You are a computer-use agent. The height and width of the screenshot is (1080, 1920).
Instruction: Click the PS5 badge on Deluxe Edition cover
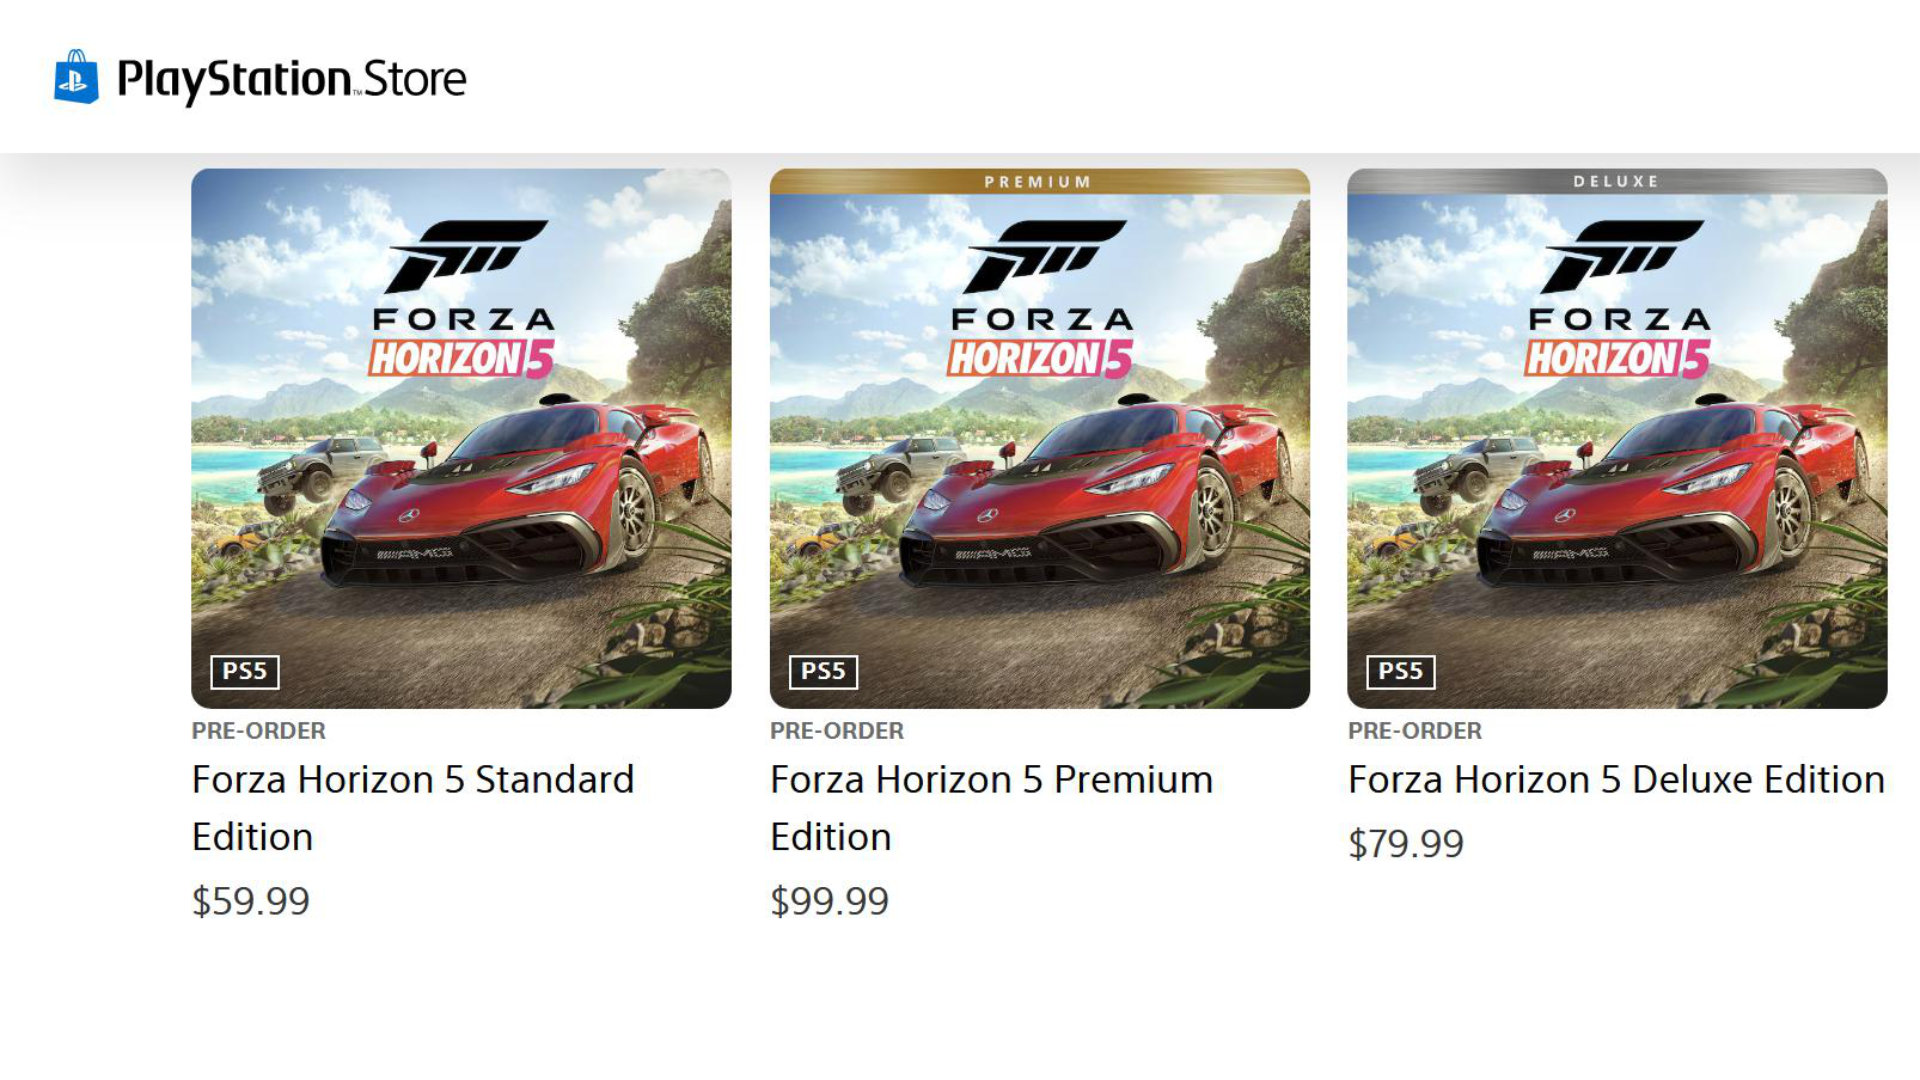click(1400, 671)
